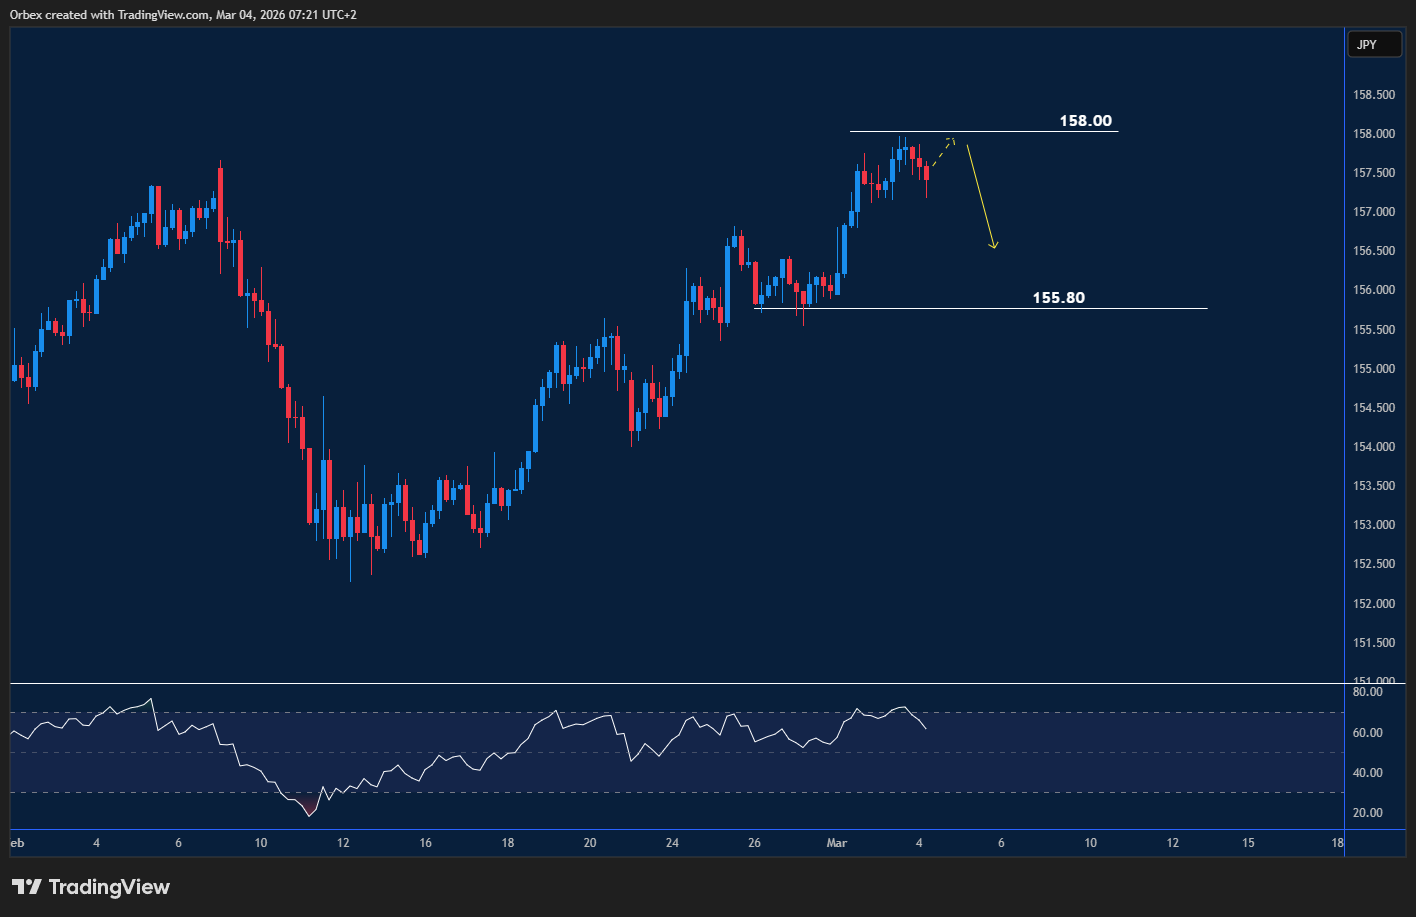Viewport: 1416px width, 917px height.
Task: Select the JPY currency badge
Action: pyautogui.click(x=1374, y=44)
